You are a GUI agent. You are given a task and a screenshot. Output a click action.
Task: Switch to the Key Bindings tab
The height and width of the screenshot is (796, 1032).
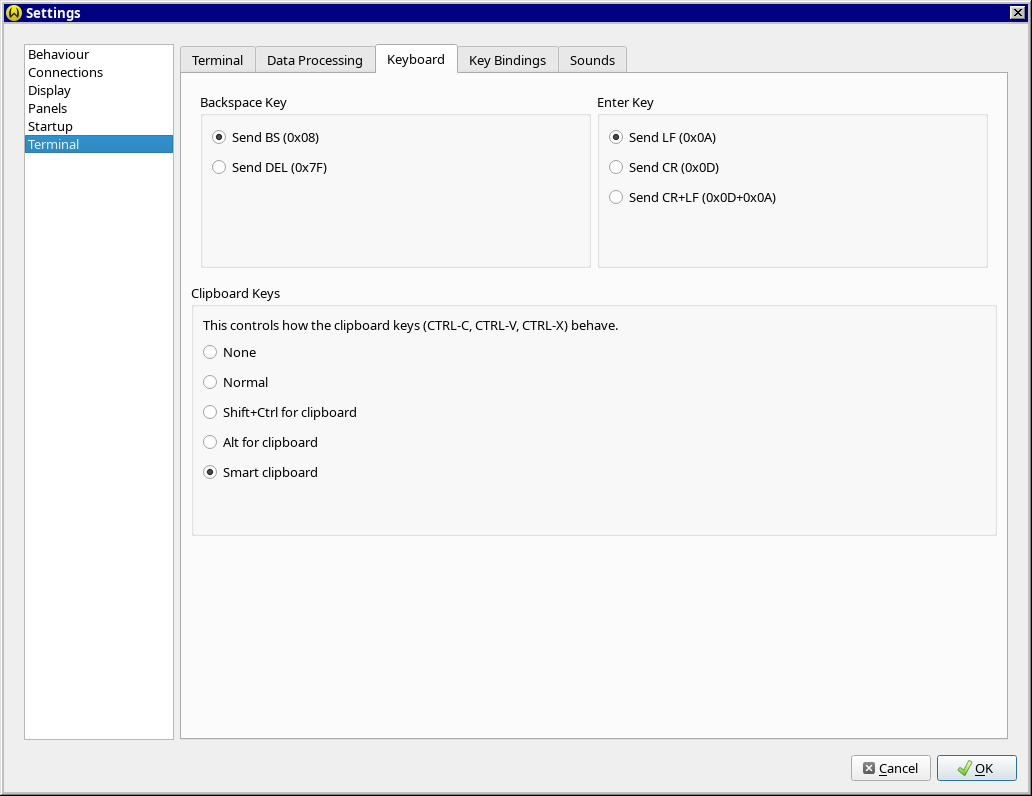(x=507, y=60)
